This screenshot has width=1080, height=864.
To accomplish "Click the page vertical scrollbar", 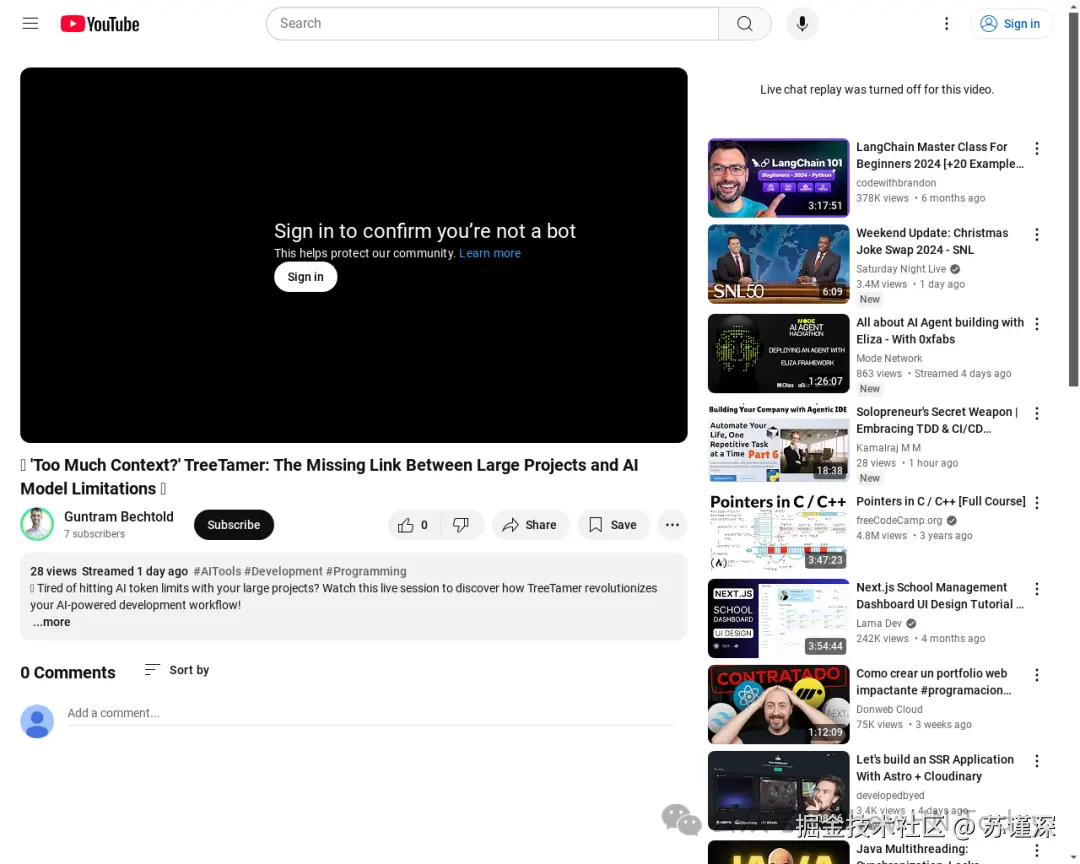I will click(1073, 200).
